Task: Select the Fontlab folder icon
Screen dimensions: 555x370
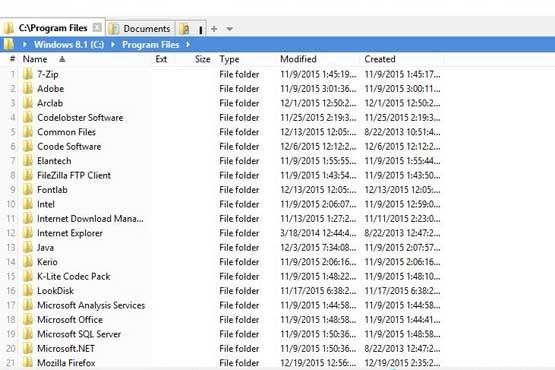Action: pyautogui.click(x=28, y=190)
